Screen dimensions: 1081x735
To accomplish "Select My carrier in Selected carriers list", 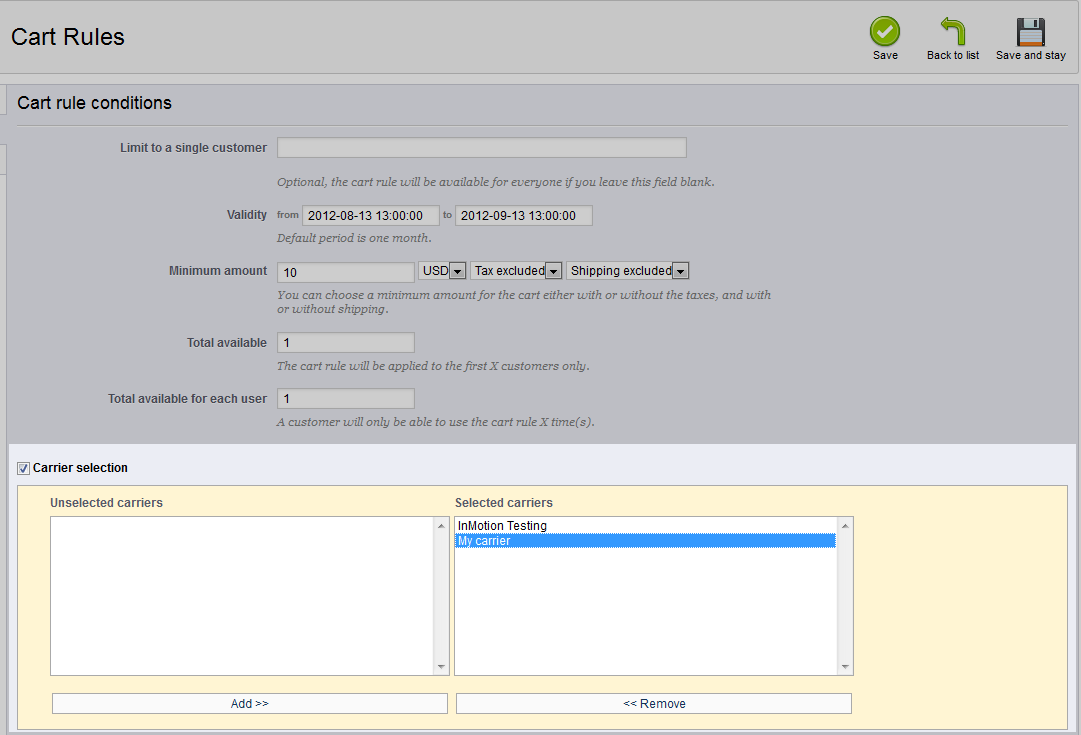I will pos(645,541).
